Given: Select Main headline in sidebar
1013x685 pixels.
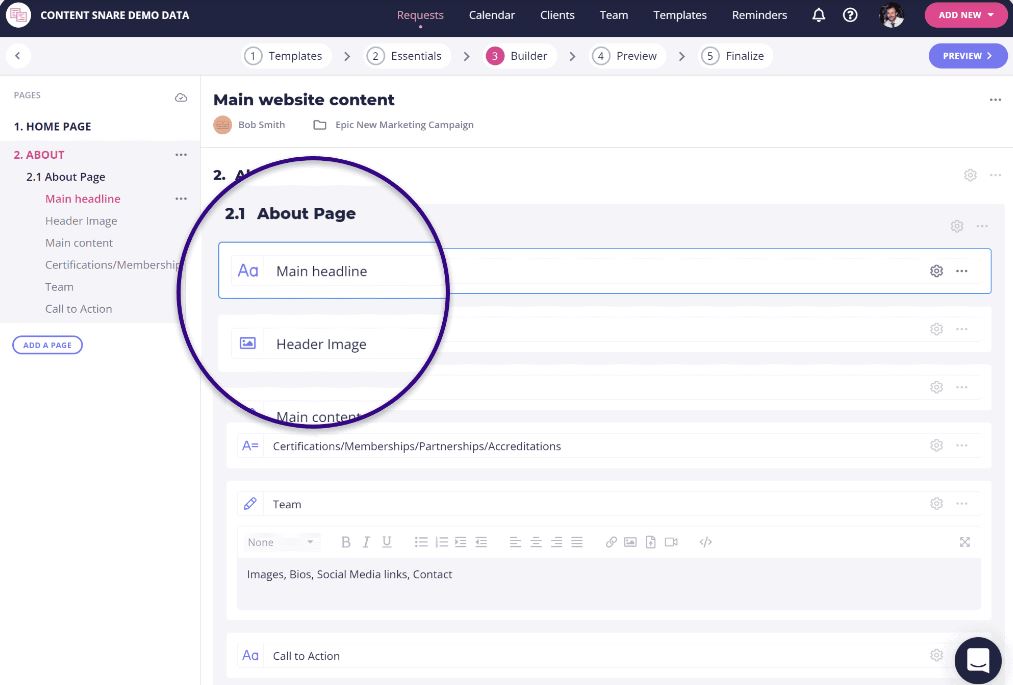Looking at the screenshot, I should click(83, 199).
